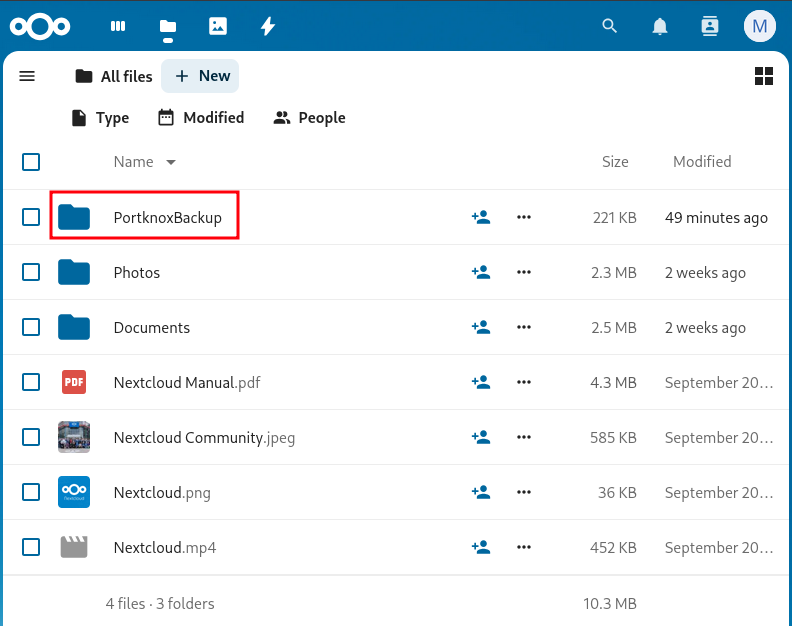The width and height of the screenshot is (792, 626).
Task: Show notifications bell
Action: (x=660, y=27)
